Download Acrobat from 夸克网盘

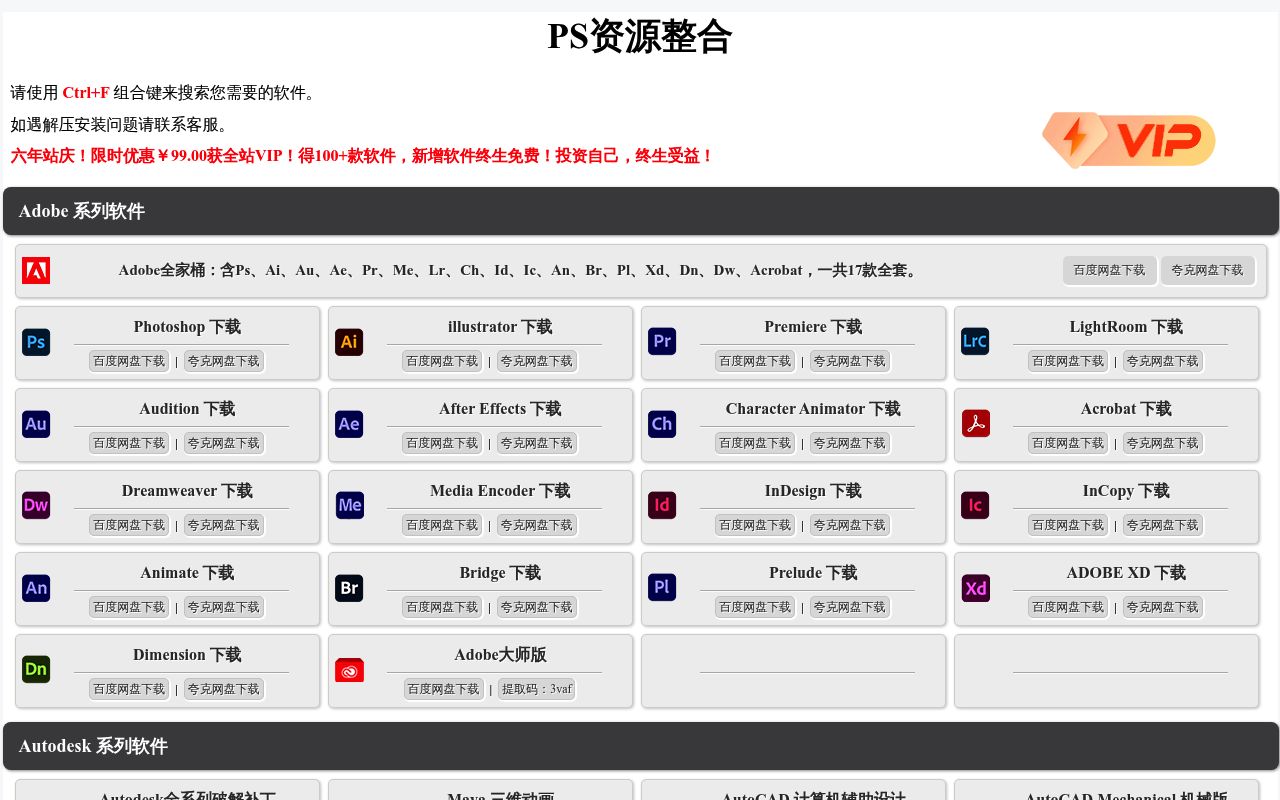click(x=1163, y=443)
